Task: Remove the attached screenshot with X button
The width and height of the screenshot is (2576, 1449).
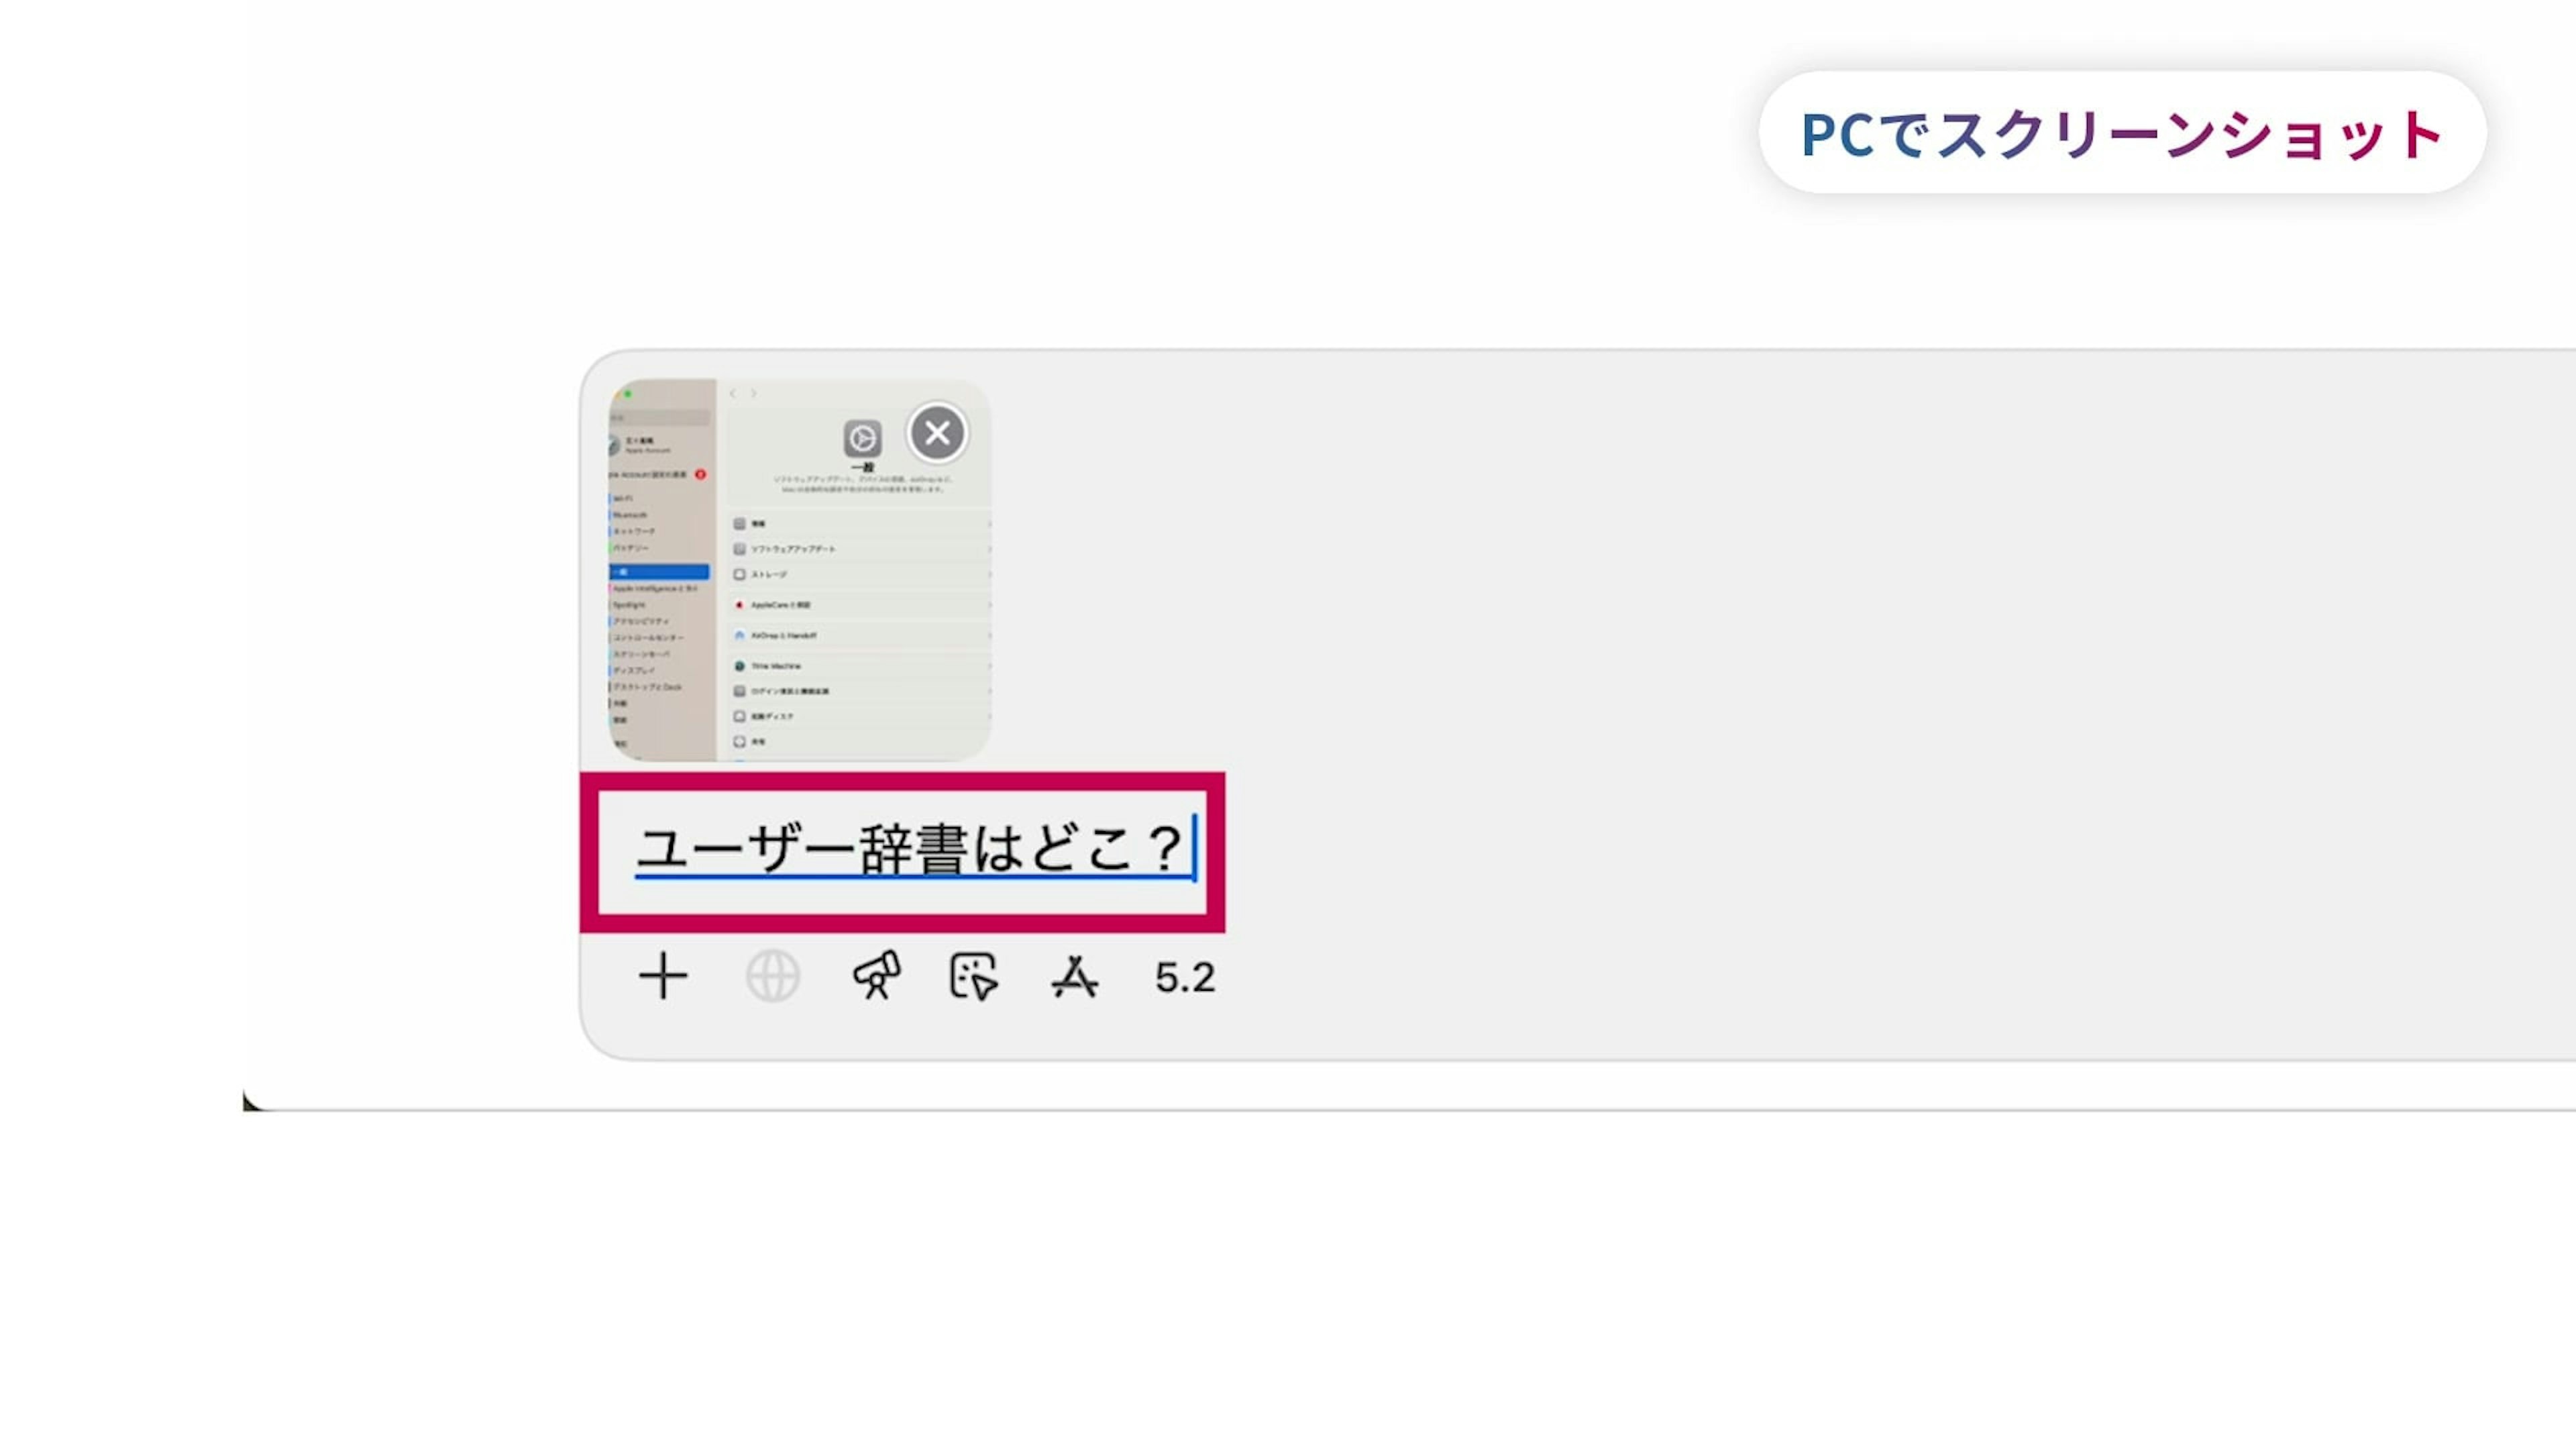Action: click(937, 433)
